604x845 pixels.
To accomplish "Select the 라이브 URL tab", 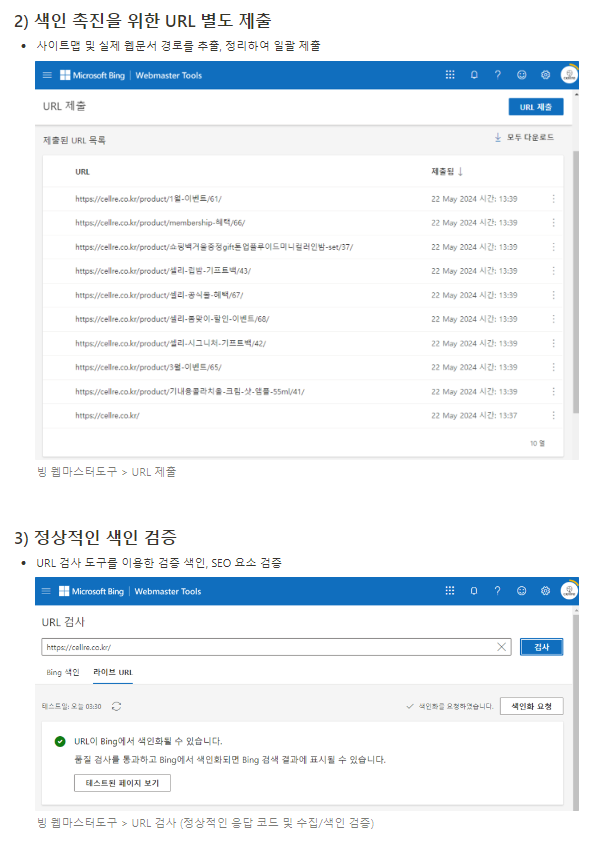I will tap(113, 672).
